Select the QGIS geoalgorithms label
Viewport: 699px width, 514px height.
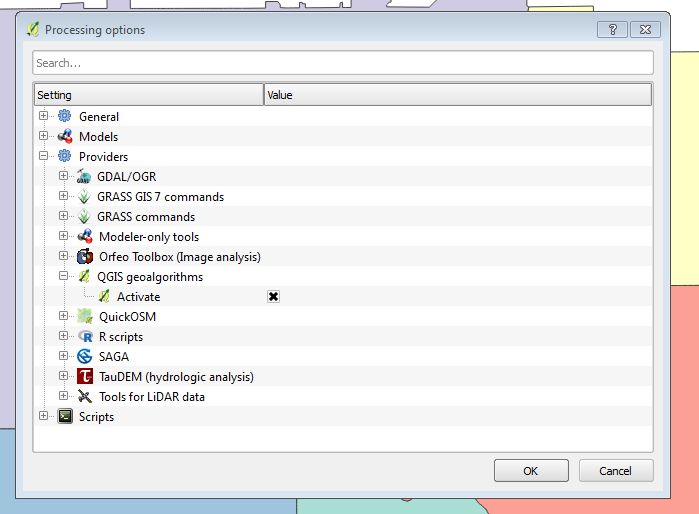pos(150,277)
